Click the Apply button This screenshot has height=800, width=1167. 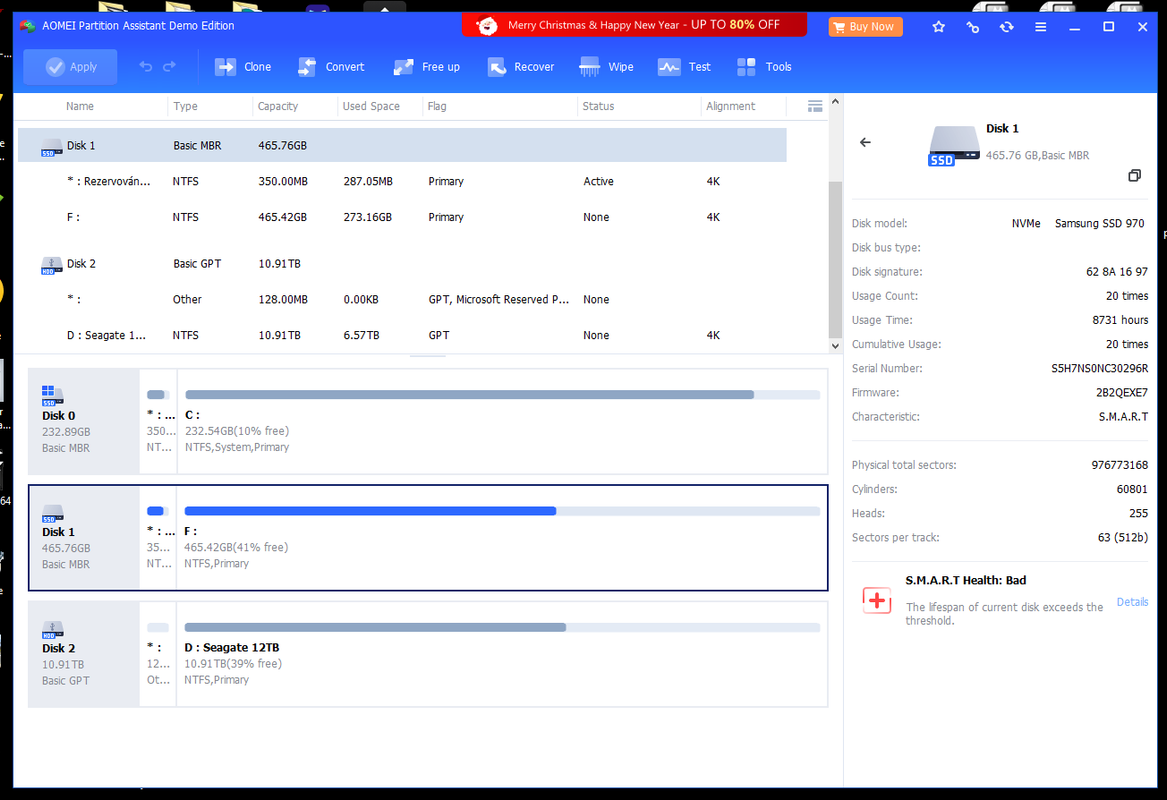tap(70, 67)
